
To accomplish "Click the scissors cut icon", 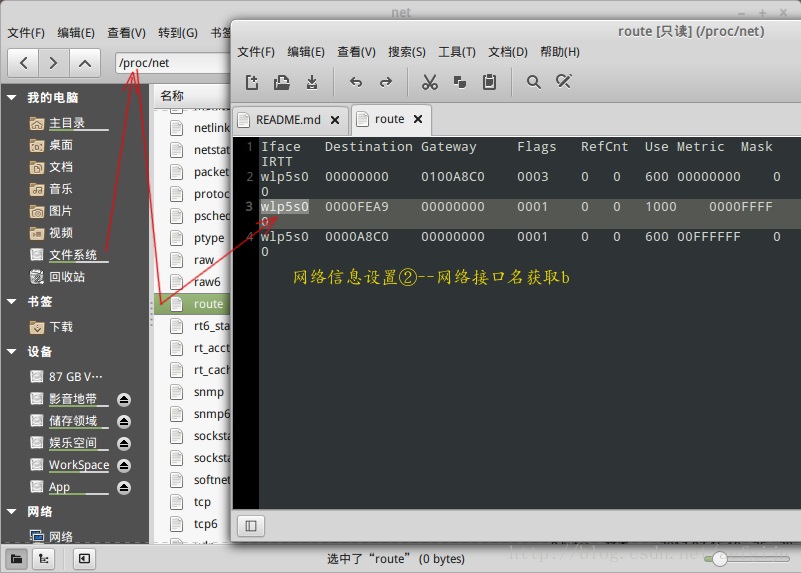I will click(430, 82).
